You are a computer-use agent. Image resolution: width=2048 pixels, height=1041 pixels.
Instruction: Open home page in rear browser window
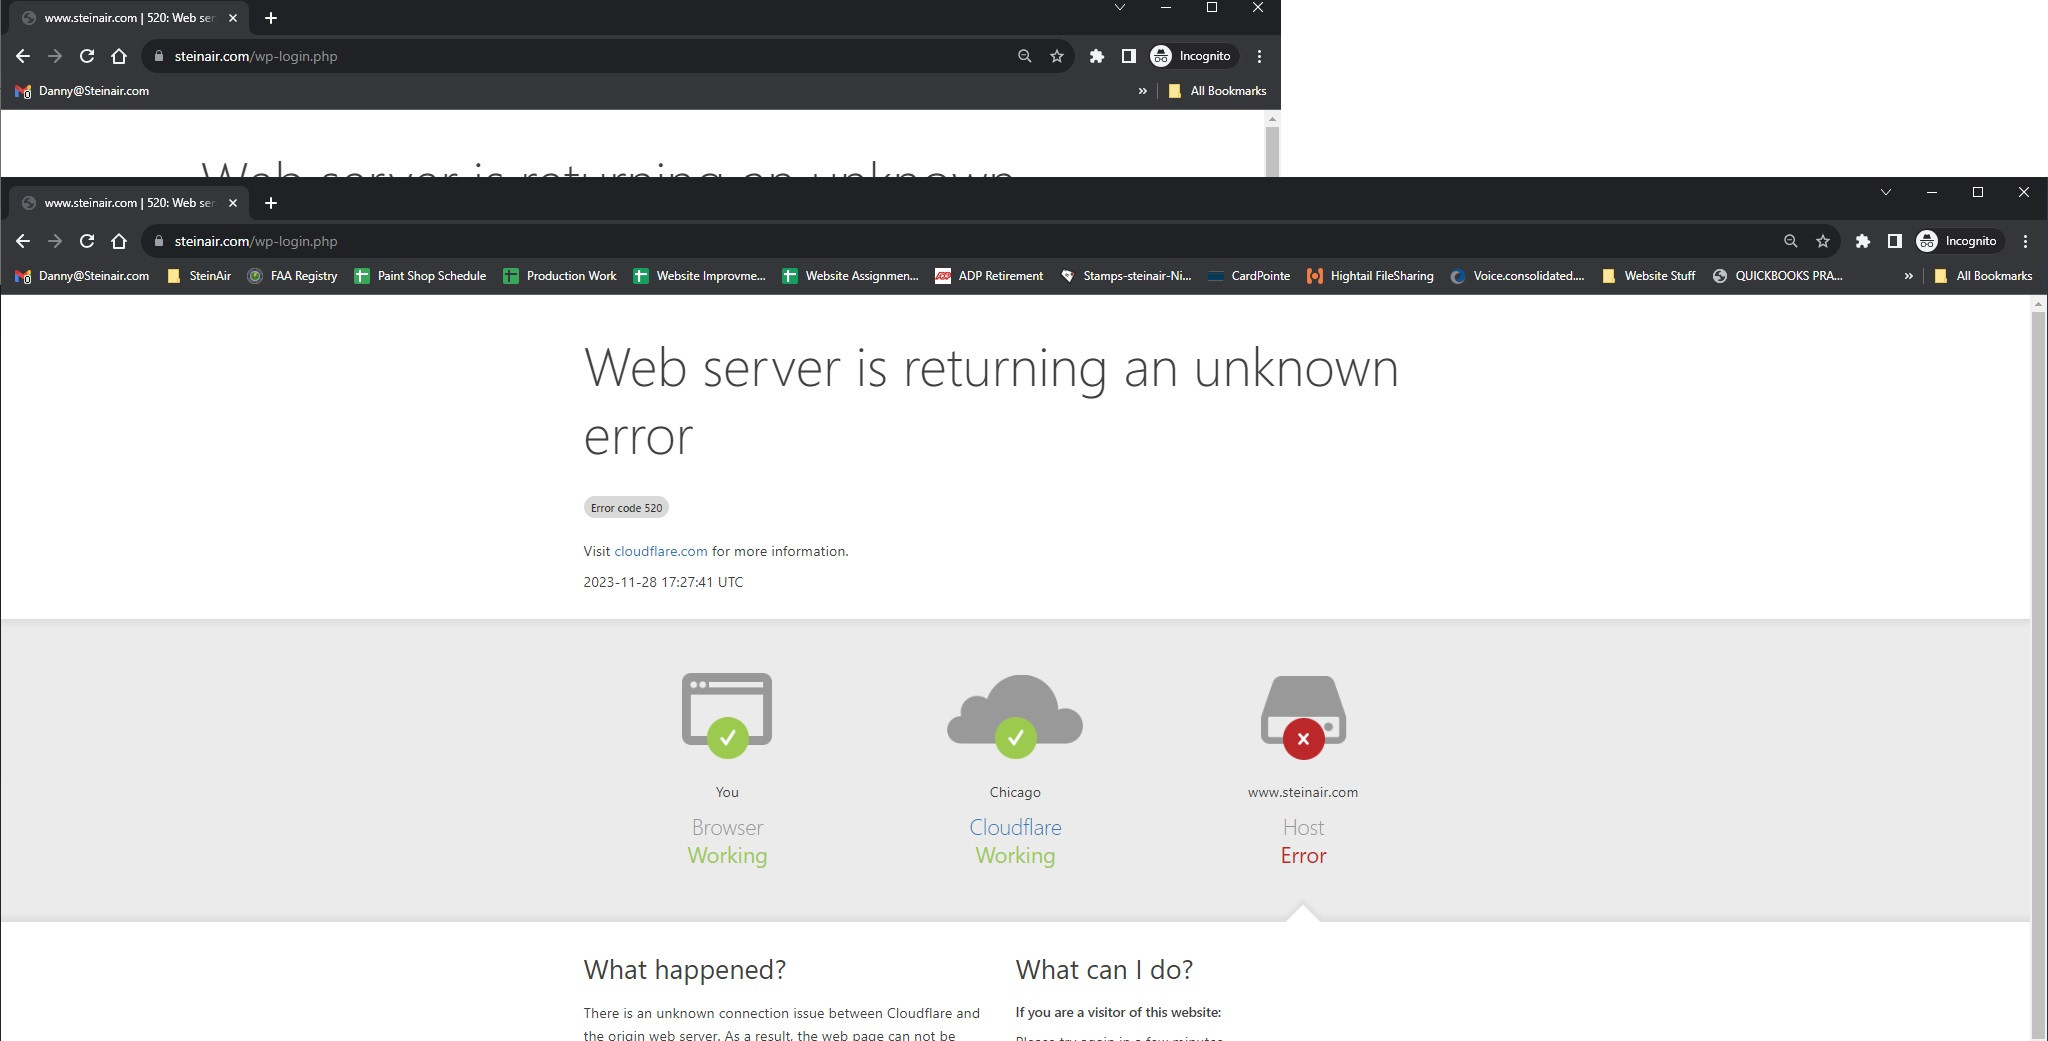click(119, 56)
